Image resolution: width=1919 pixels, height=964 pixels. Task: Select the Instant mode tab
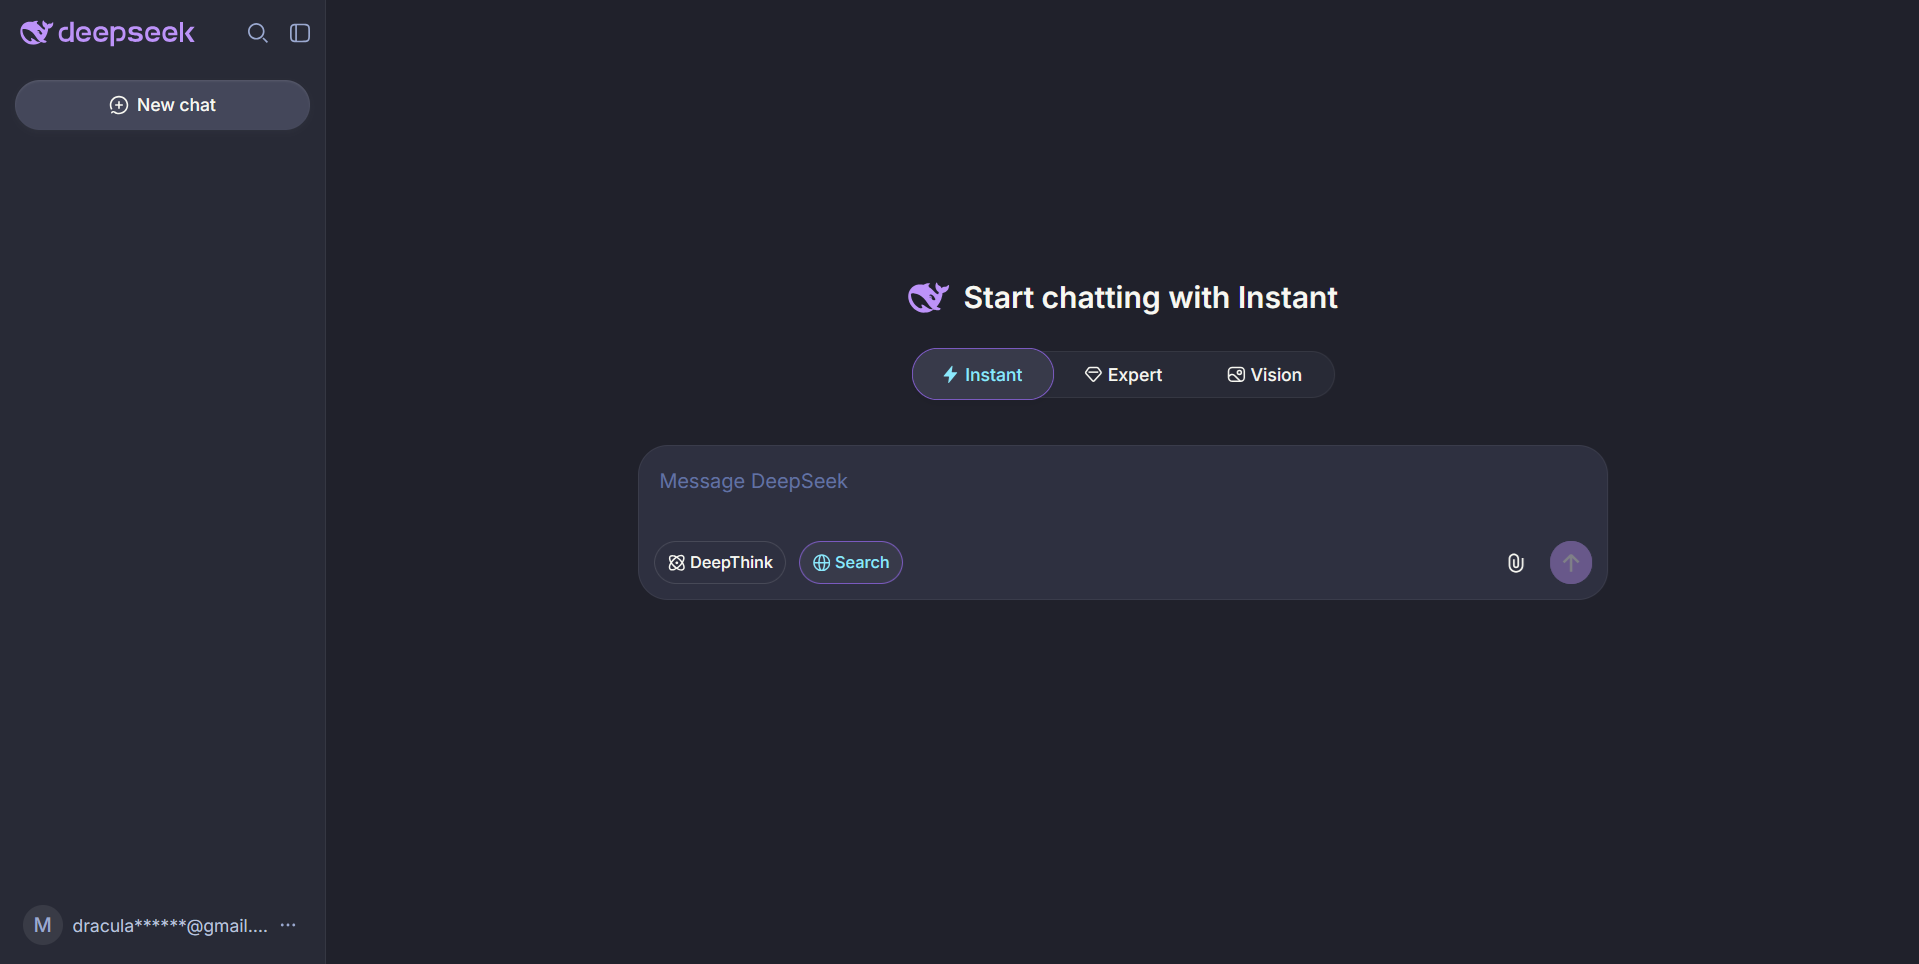[983, 374]
